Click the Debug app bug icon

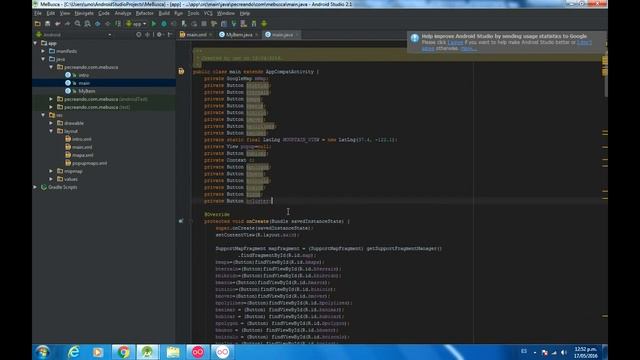tap(164, 24)
